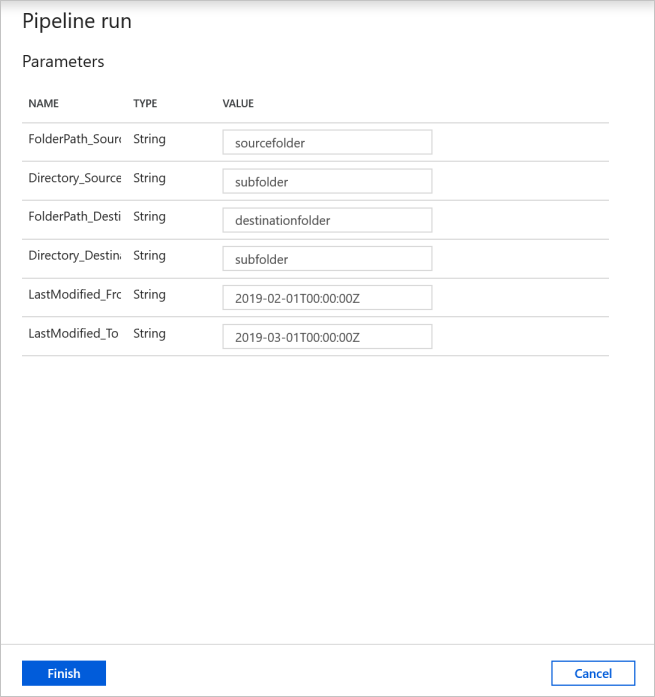Click the Finish button
The image size is (655, 697).
click(64, 673)
